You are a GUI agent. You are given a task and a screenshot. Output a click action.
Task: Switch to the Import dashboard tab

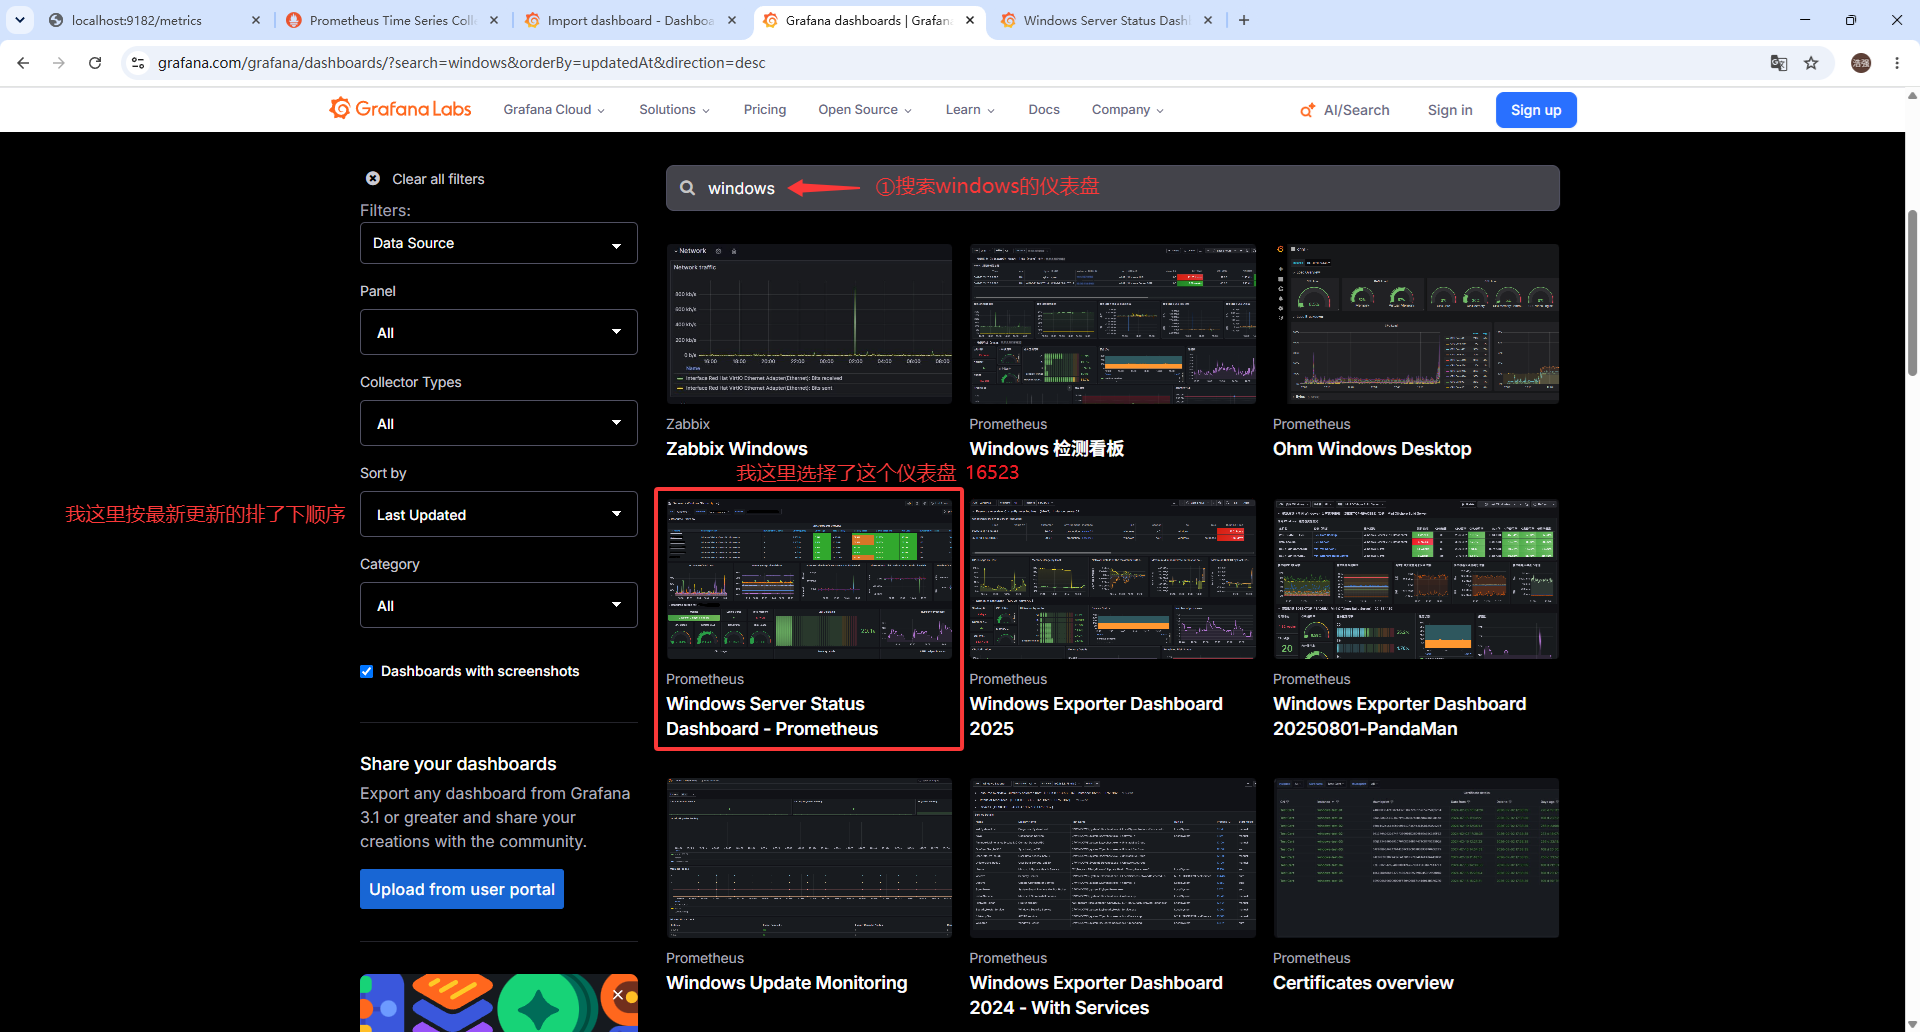630,20
